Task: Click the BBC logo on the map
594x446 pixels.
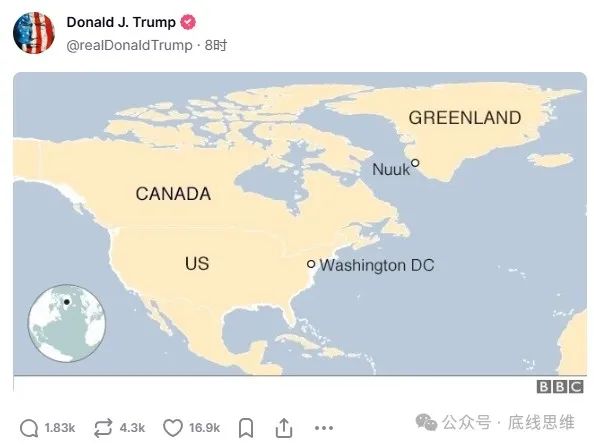Action: tap(560, 387)
